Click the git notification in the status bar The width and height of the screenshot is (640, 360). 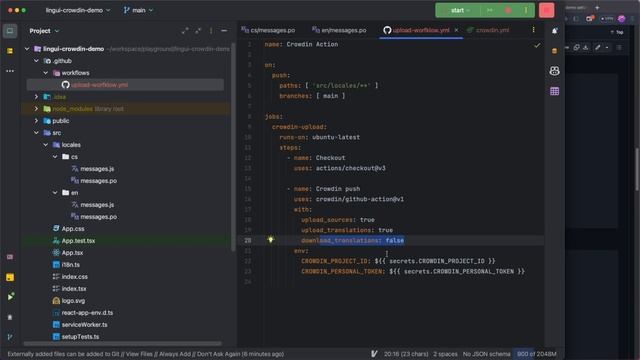(x=145, y=354)
